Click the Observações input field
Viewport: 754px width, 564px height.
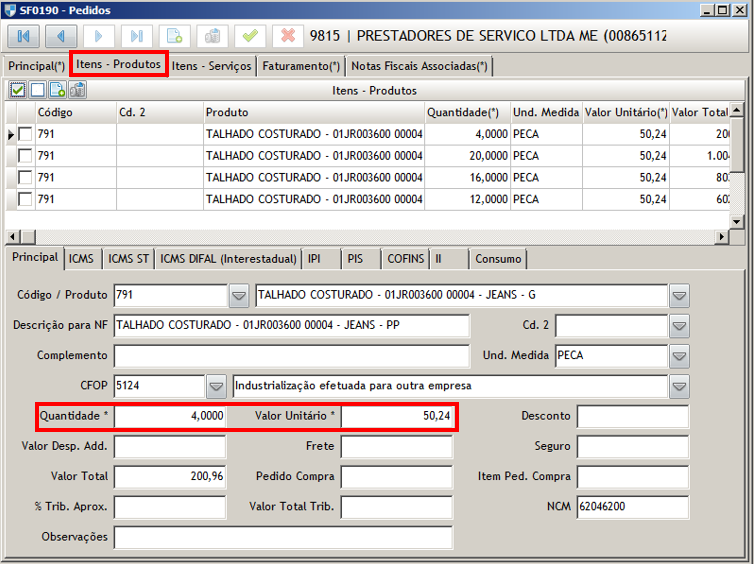tap(401, 537)
